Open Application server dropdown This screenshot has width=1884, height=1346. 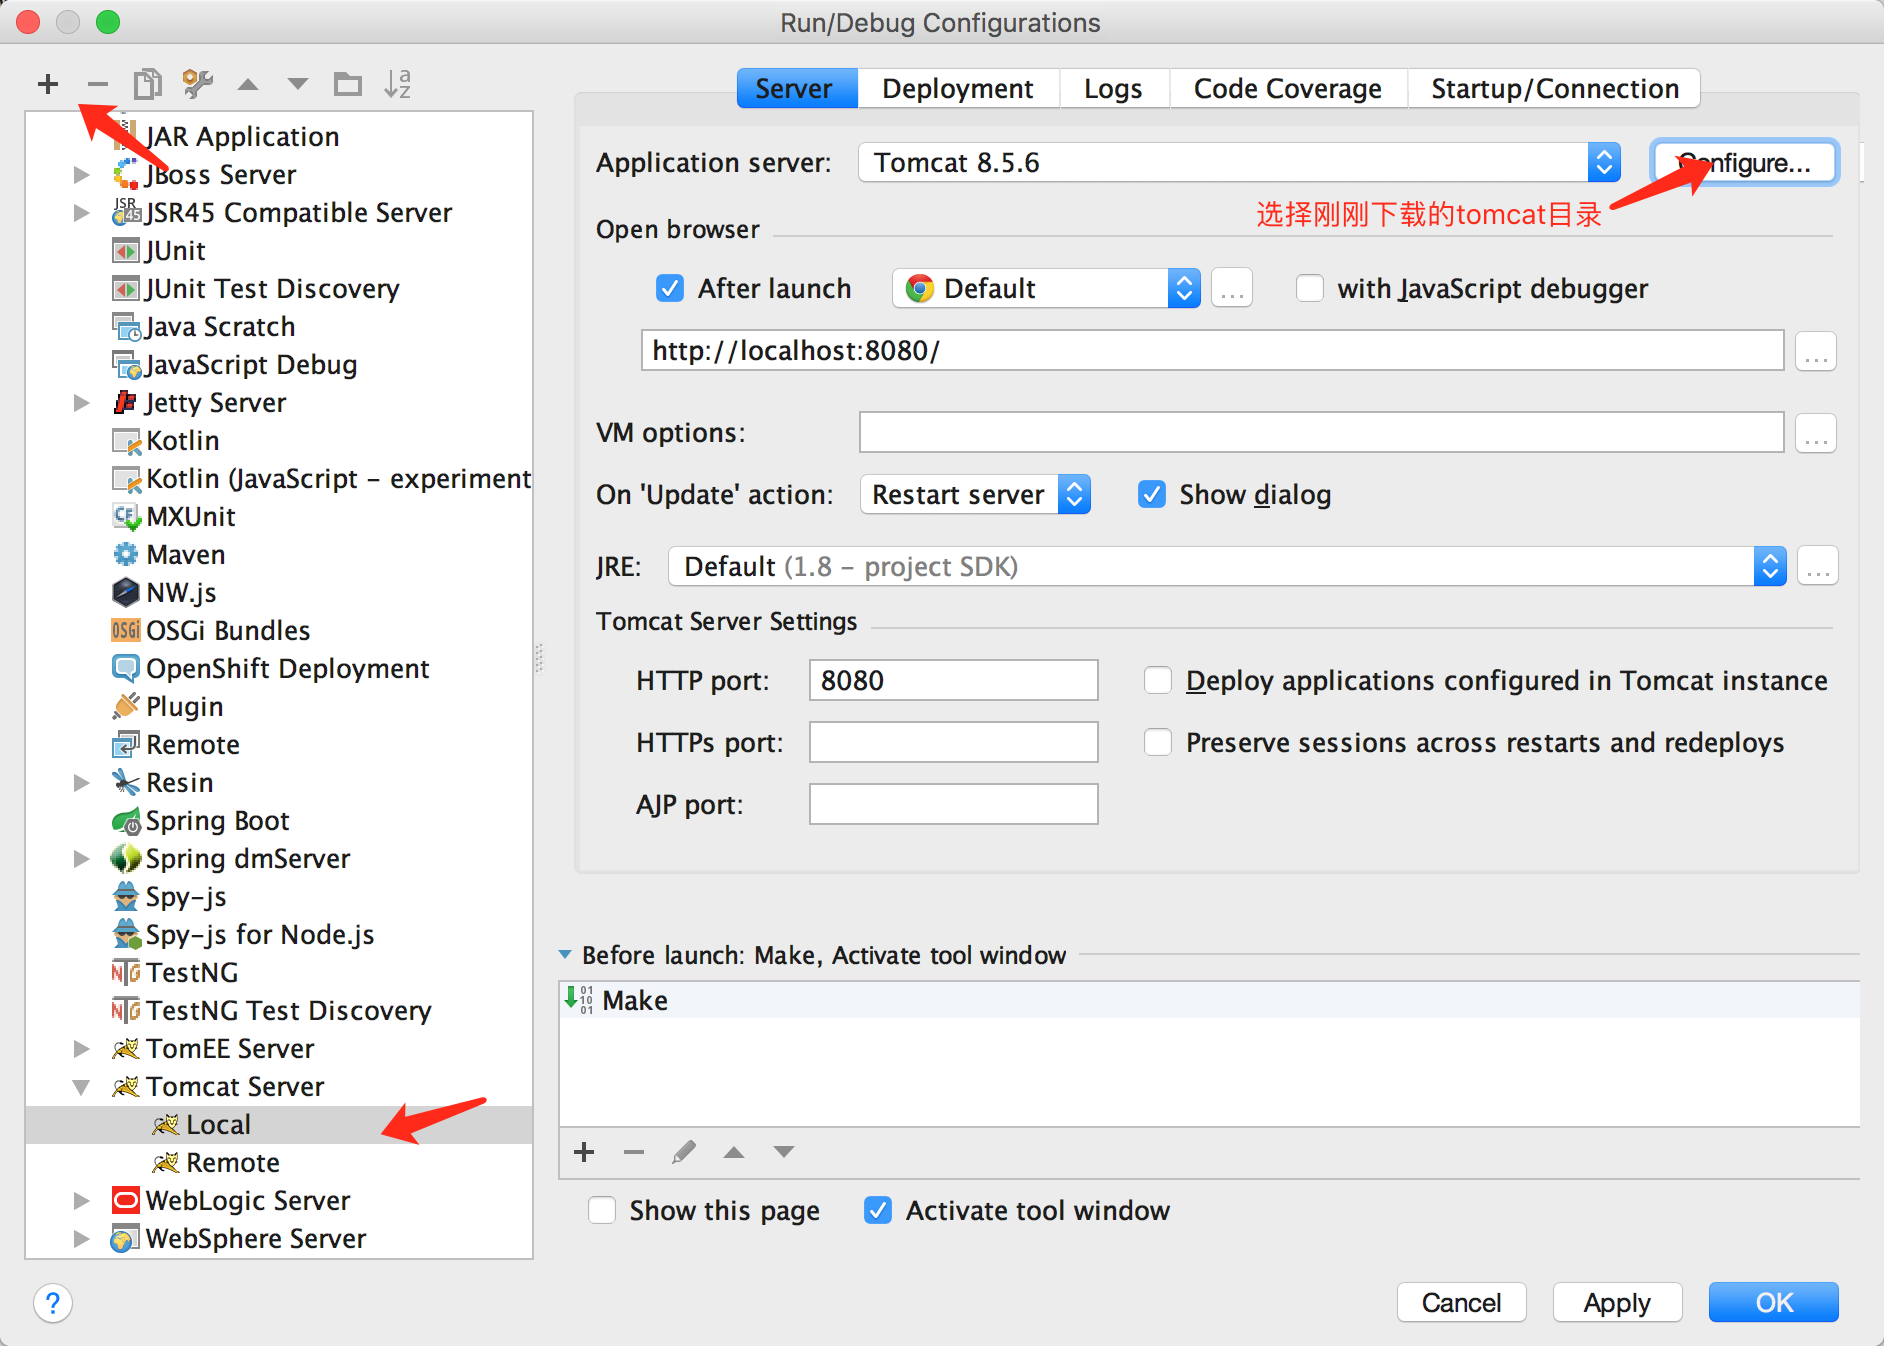pyautogui.click(x=1239, y=163)
